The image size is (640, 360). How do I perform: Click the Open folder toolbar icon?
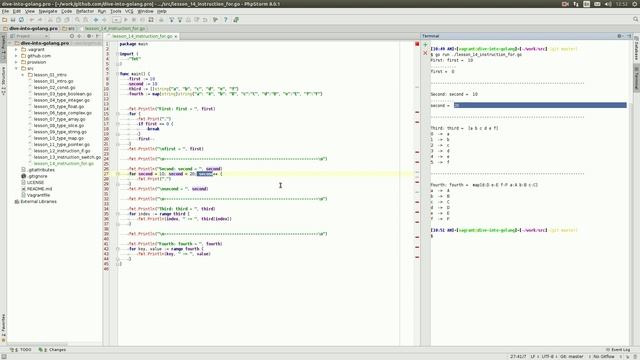click(x=4, y=20)
